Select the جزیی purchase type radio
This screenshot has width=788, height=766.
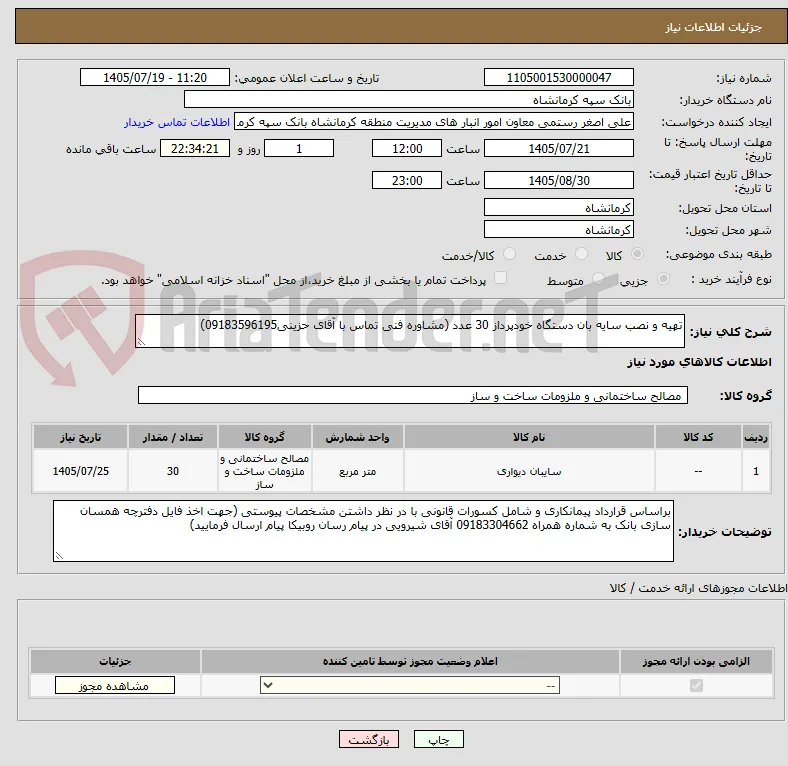(x=663, y=278)
